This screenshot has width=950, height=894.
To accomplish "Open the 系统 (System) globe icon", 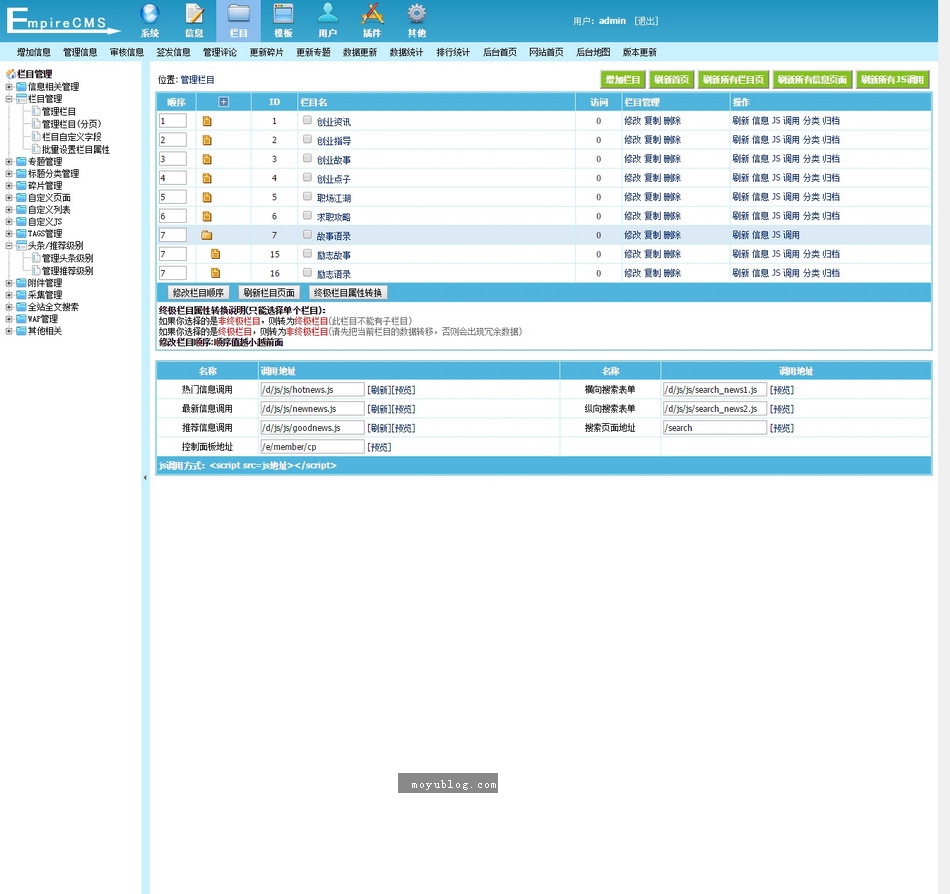I will (x=149, y=14).
